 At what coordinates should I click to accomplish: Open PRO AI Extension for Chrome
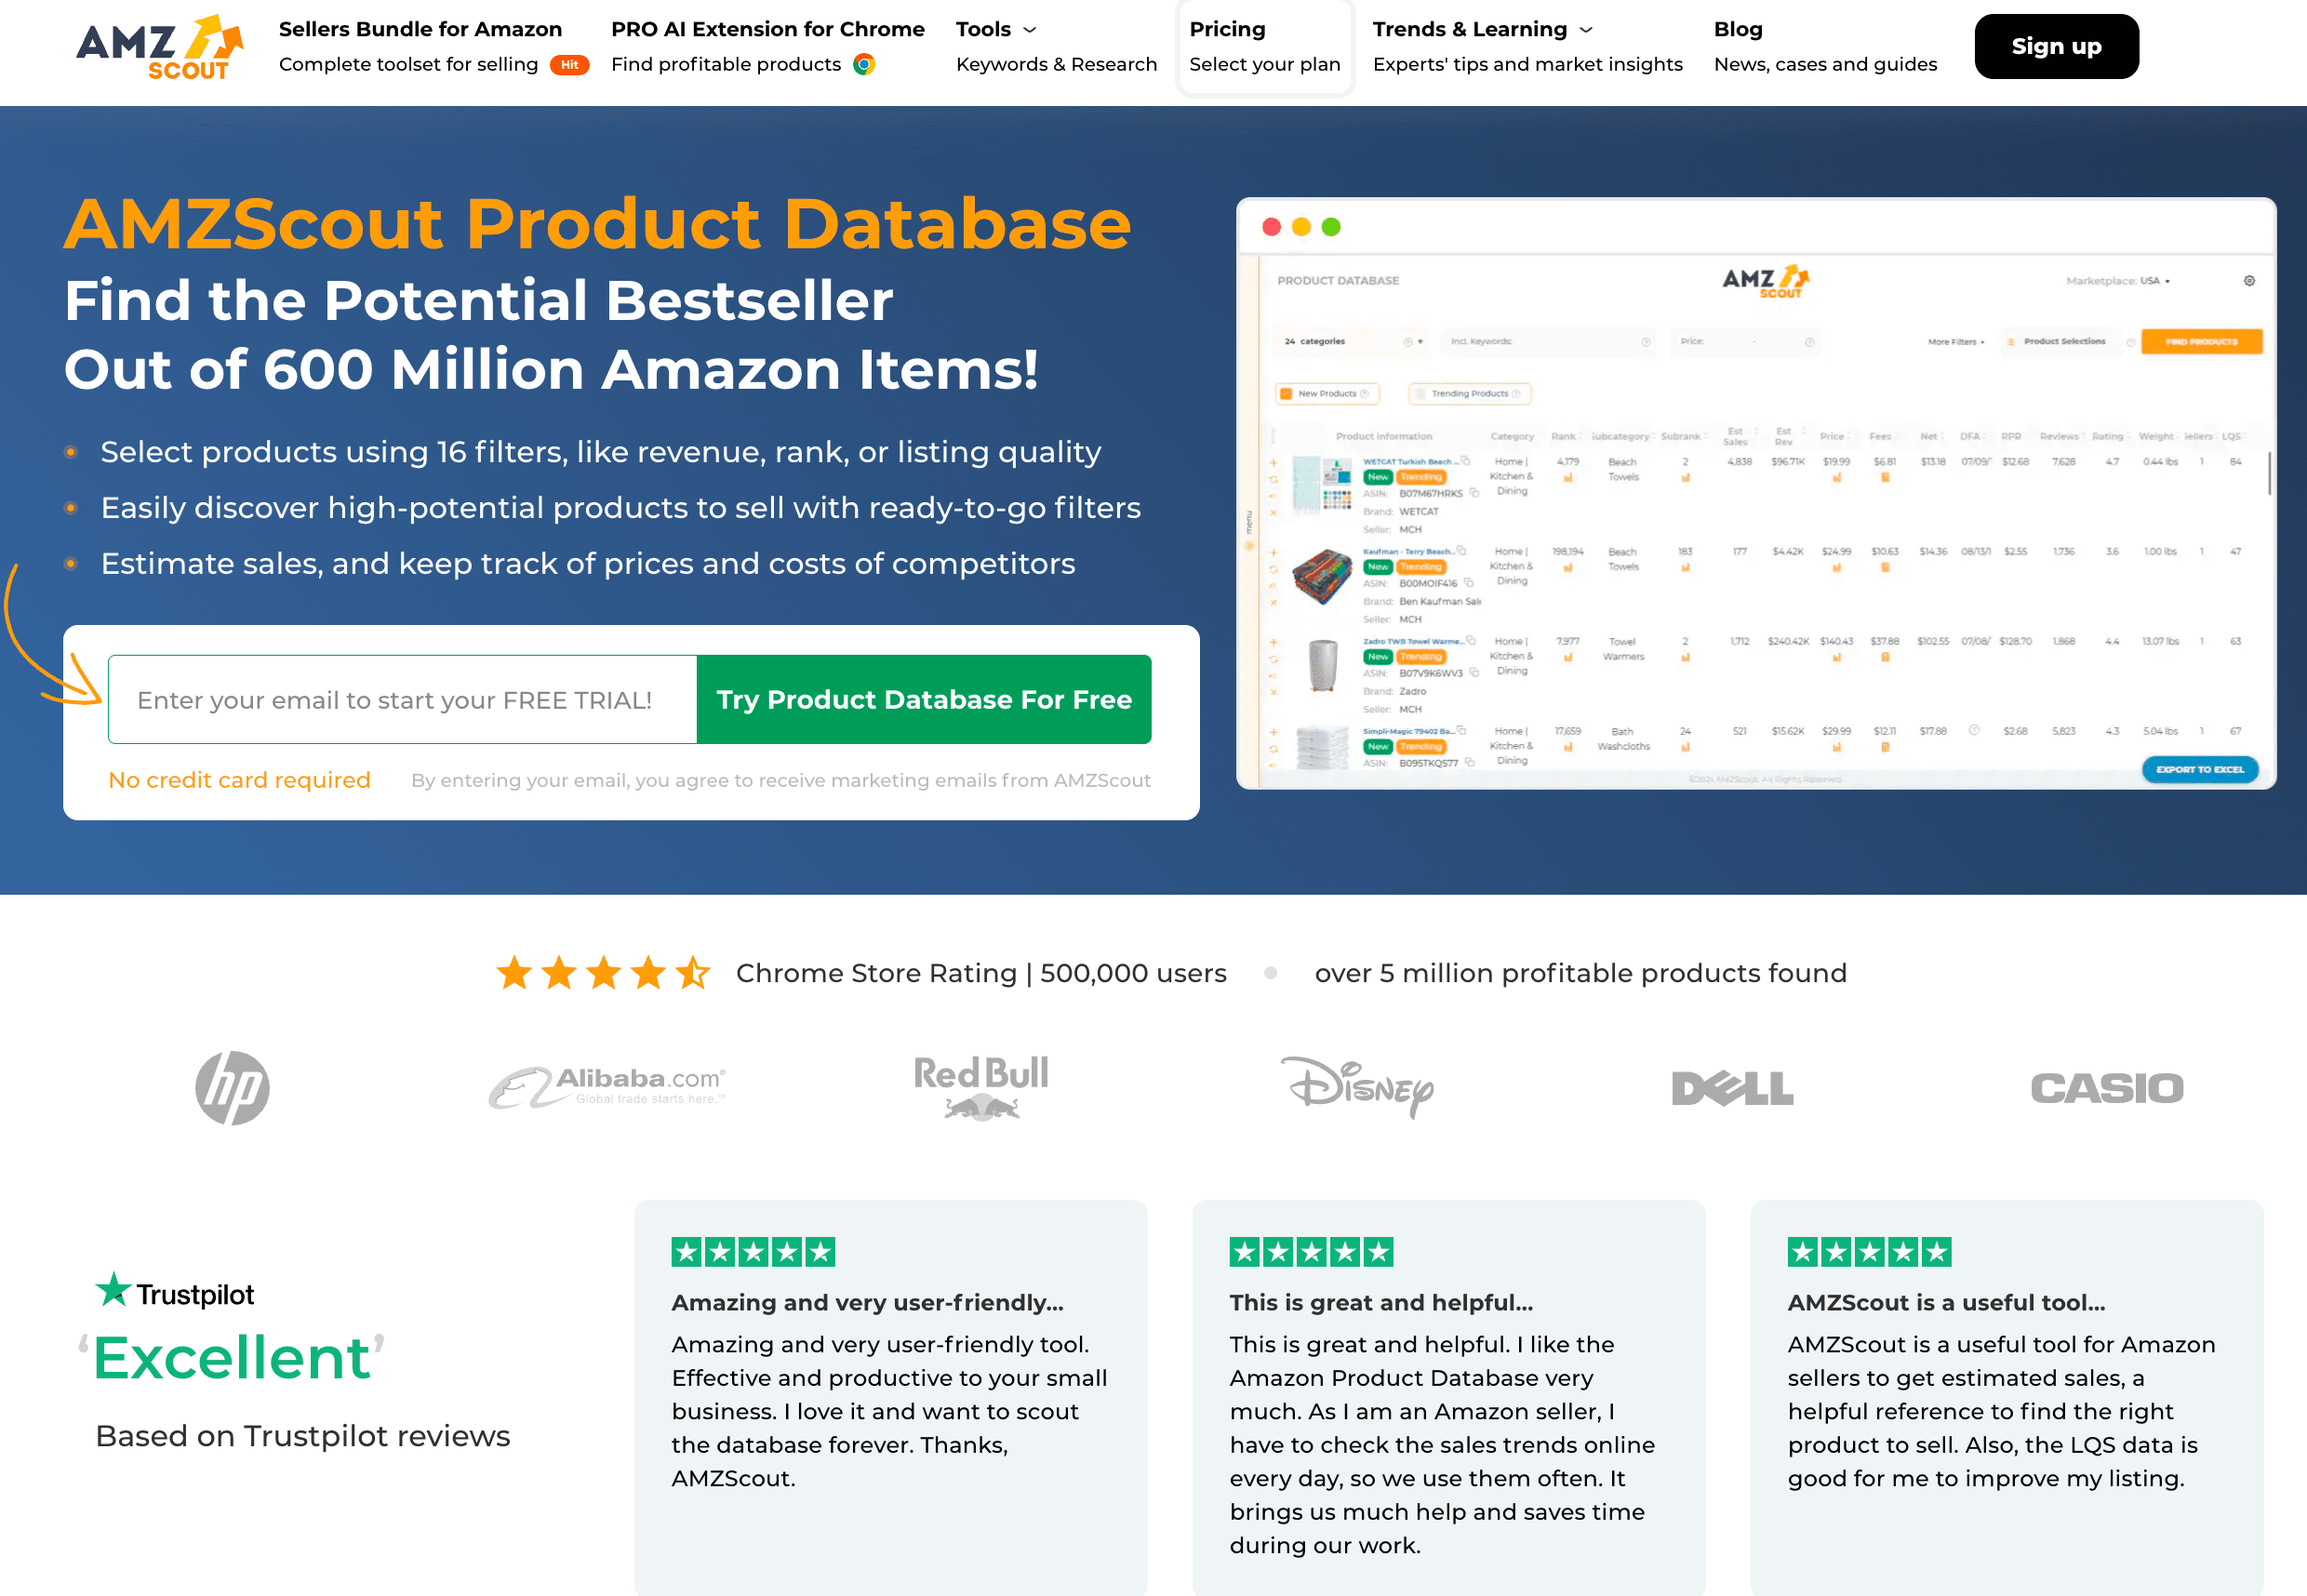point(767,29)
